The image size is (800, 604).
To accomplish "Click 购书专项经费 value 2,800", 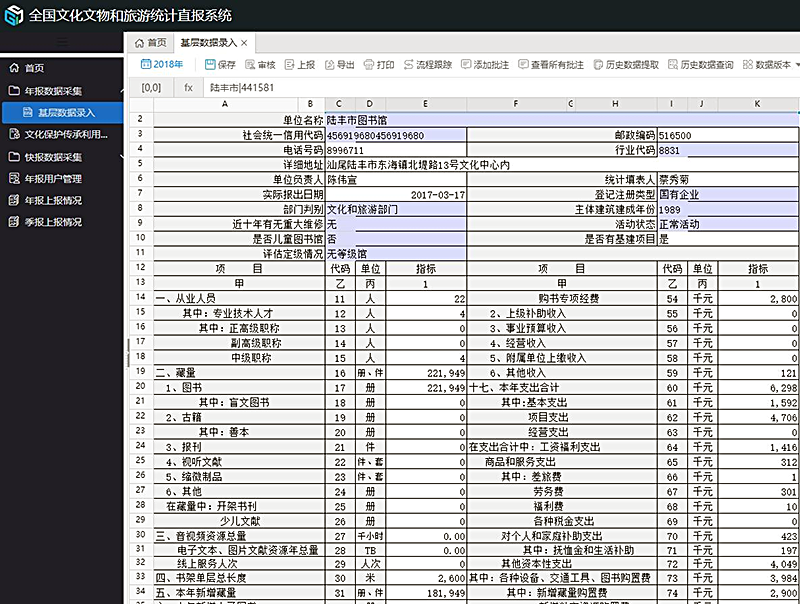I will 758,298.
